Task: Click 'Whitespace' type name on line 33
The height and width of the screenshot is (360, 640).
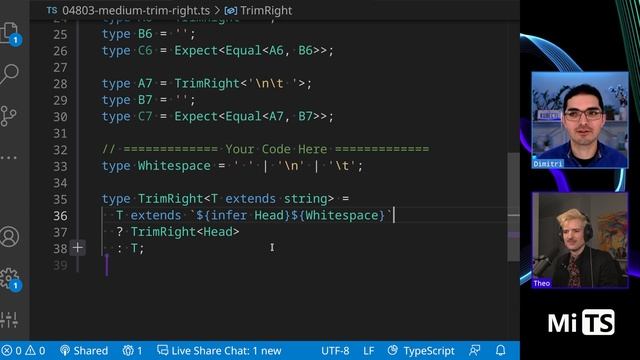Action: point(174,166)
